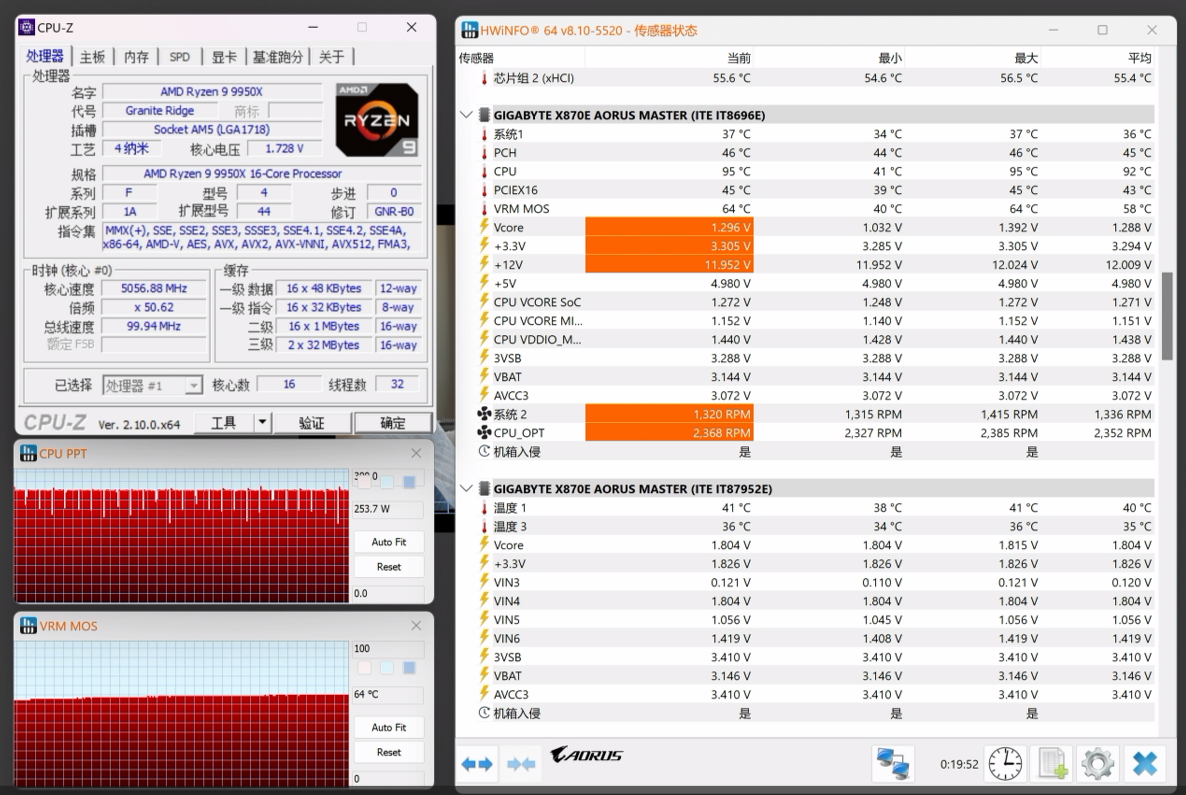This screenshot has width=1186, height=795.
Task: Collapse the ITE IT87952E sensor group
Action: (x=466, y=489)
